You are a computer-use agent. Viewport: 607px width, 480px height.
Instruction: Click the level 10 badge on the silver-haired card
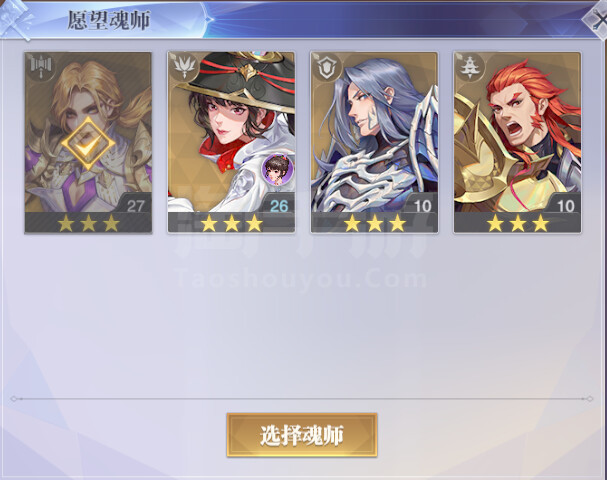(x=422, y=205)
